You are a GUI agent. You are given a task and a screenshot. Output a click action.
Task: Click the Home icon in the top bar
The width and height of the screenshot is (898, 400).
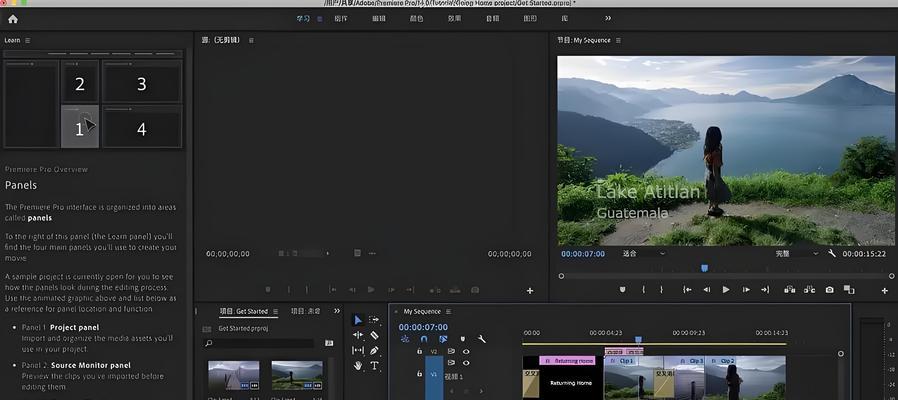tap(13, 19)
